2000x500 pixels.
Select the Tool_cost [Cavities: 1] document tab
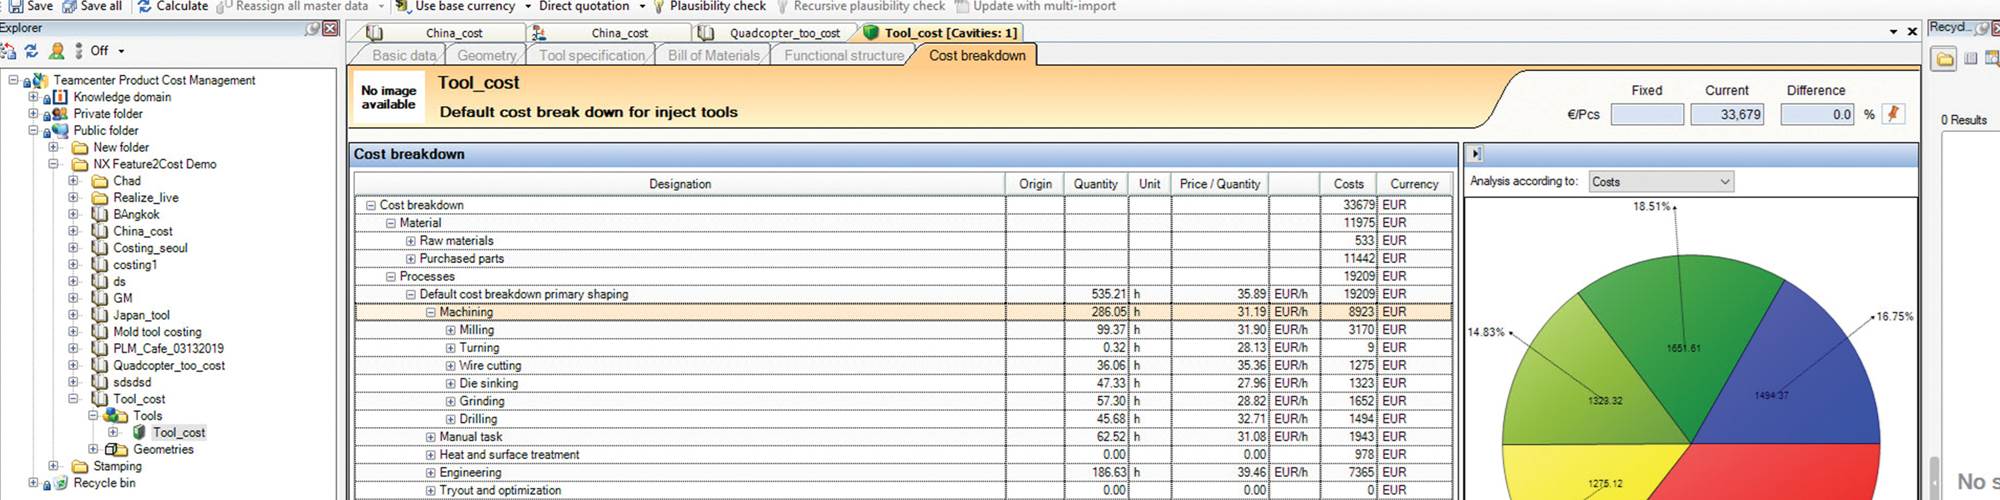tap(941, 33)
